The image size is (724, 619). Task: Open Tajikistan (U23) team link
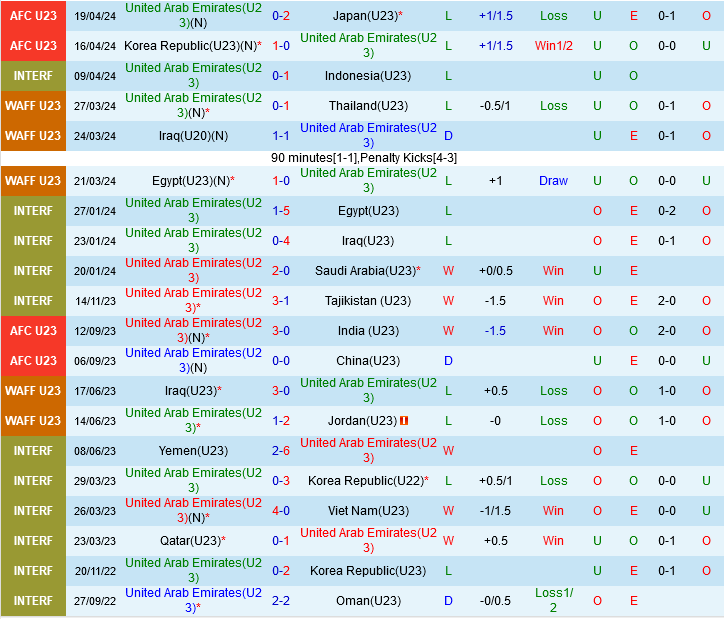click(x=368, y=301)
